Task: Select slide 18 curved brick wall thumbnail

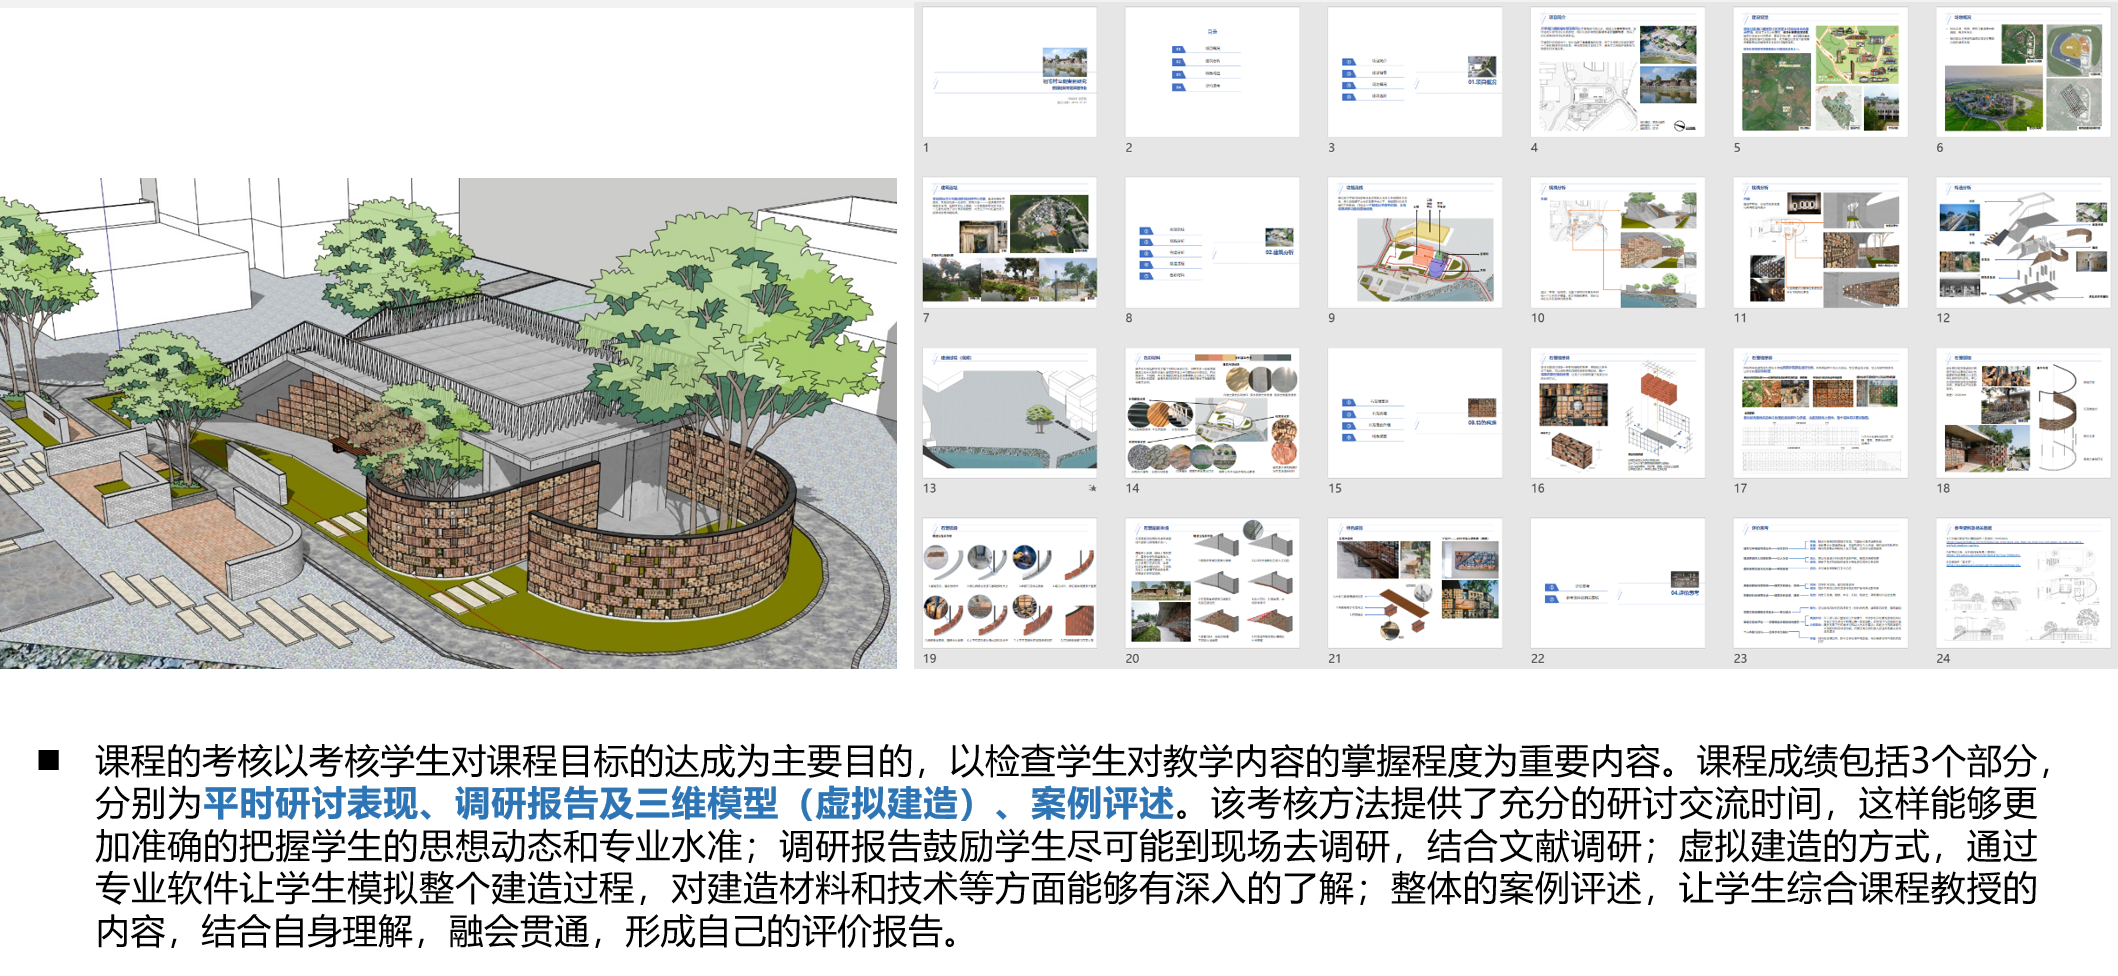Action: tap(2022, 413)
